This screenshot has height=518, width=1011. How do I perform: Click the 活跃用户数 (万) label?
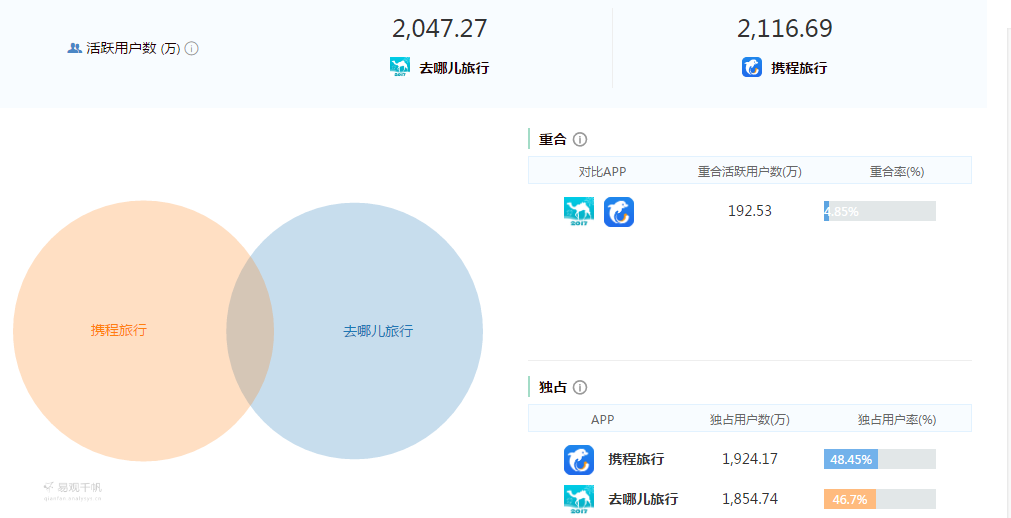133,48
